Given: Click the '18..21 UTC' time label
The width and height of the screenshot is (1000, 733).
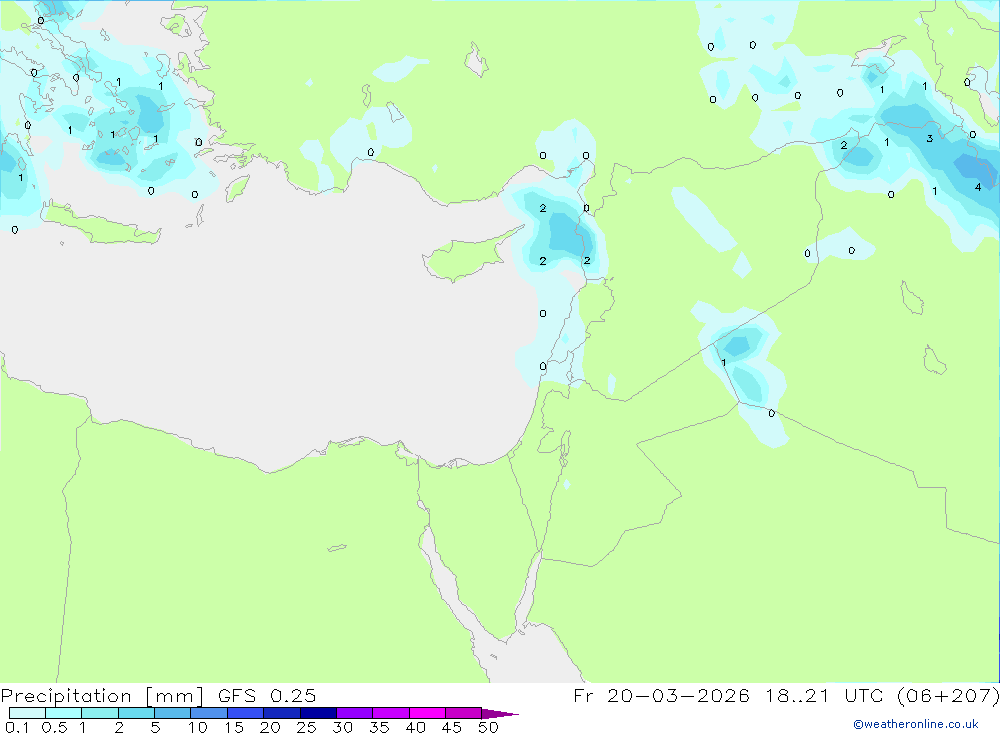Looking at the screenshot, I should coord(825,695).
